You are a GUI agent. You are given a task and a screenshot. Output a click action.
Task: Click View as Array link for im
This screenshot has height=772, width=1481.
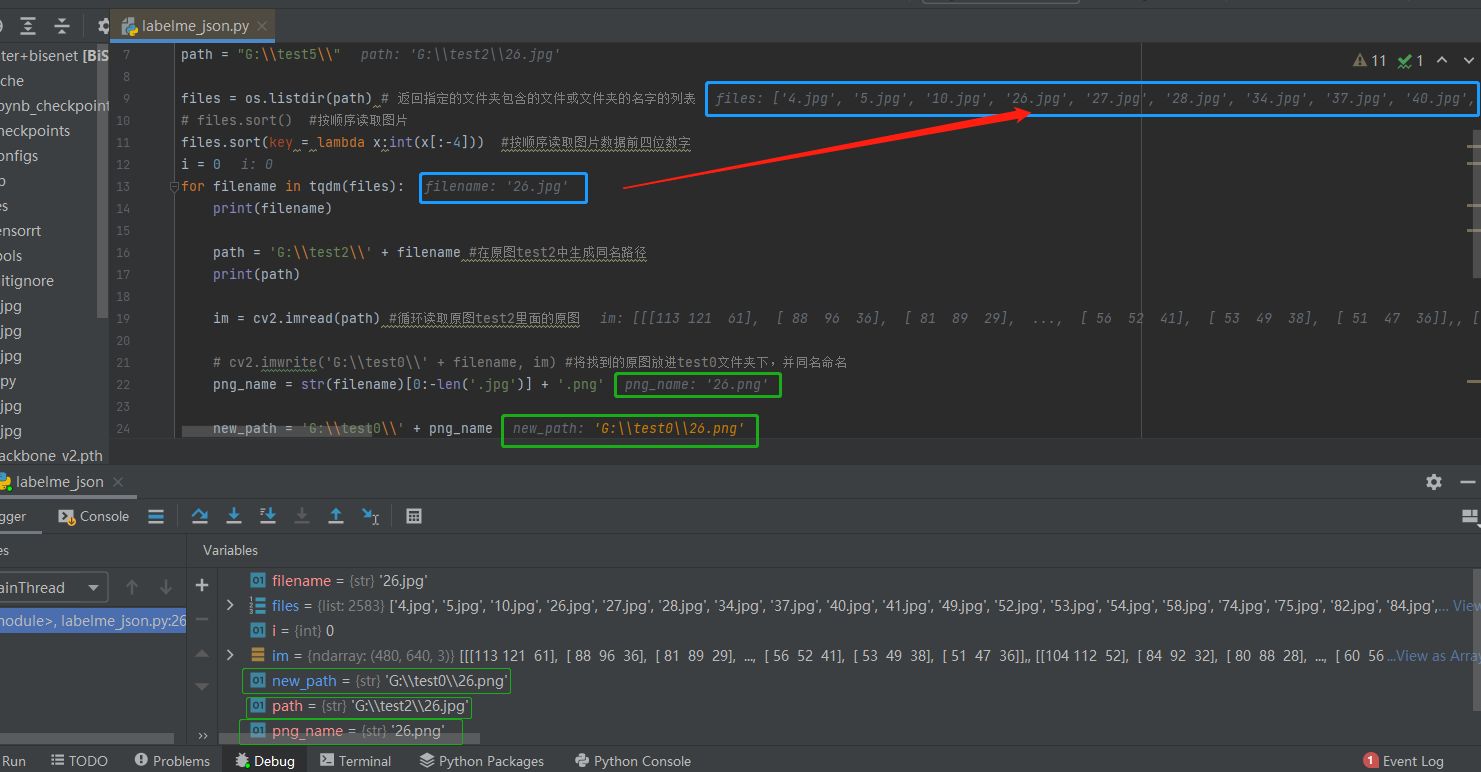point(1438,656)
